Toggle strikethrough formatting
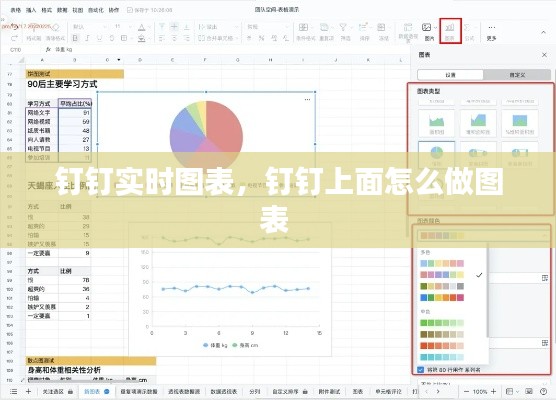 click(x=112, y=38)
